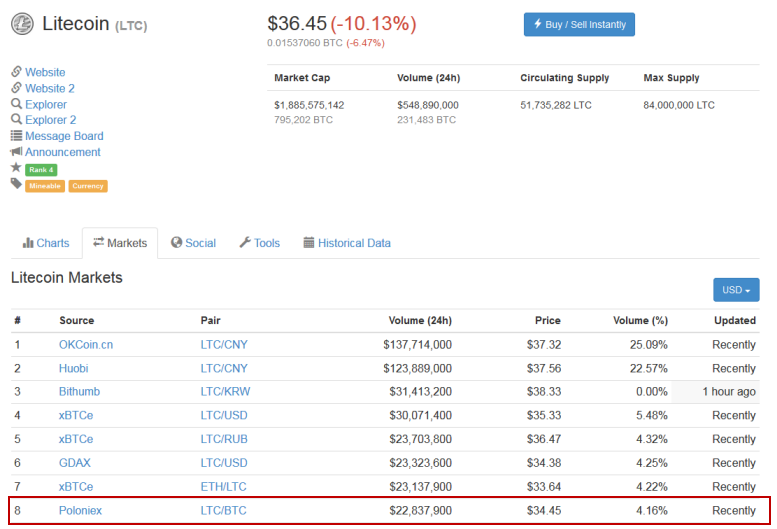
Task: Select the Markets tab
Action: pos(120,243)
